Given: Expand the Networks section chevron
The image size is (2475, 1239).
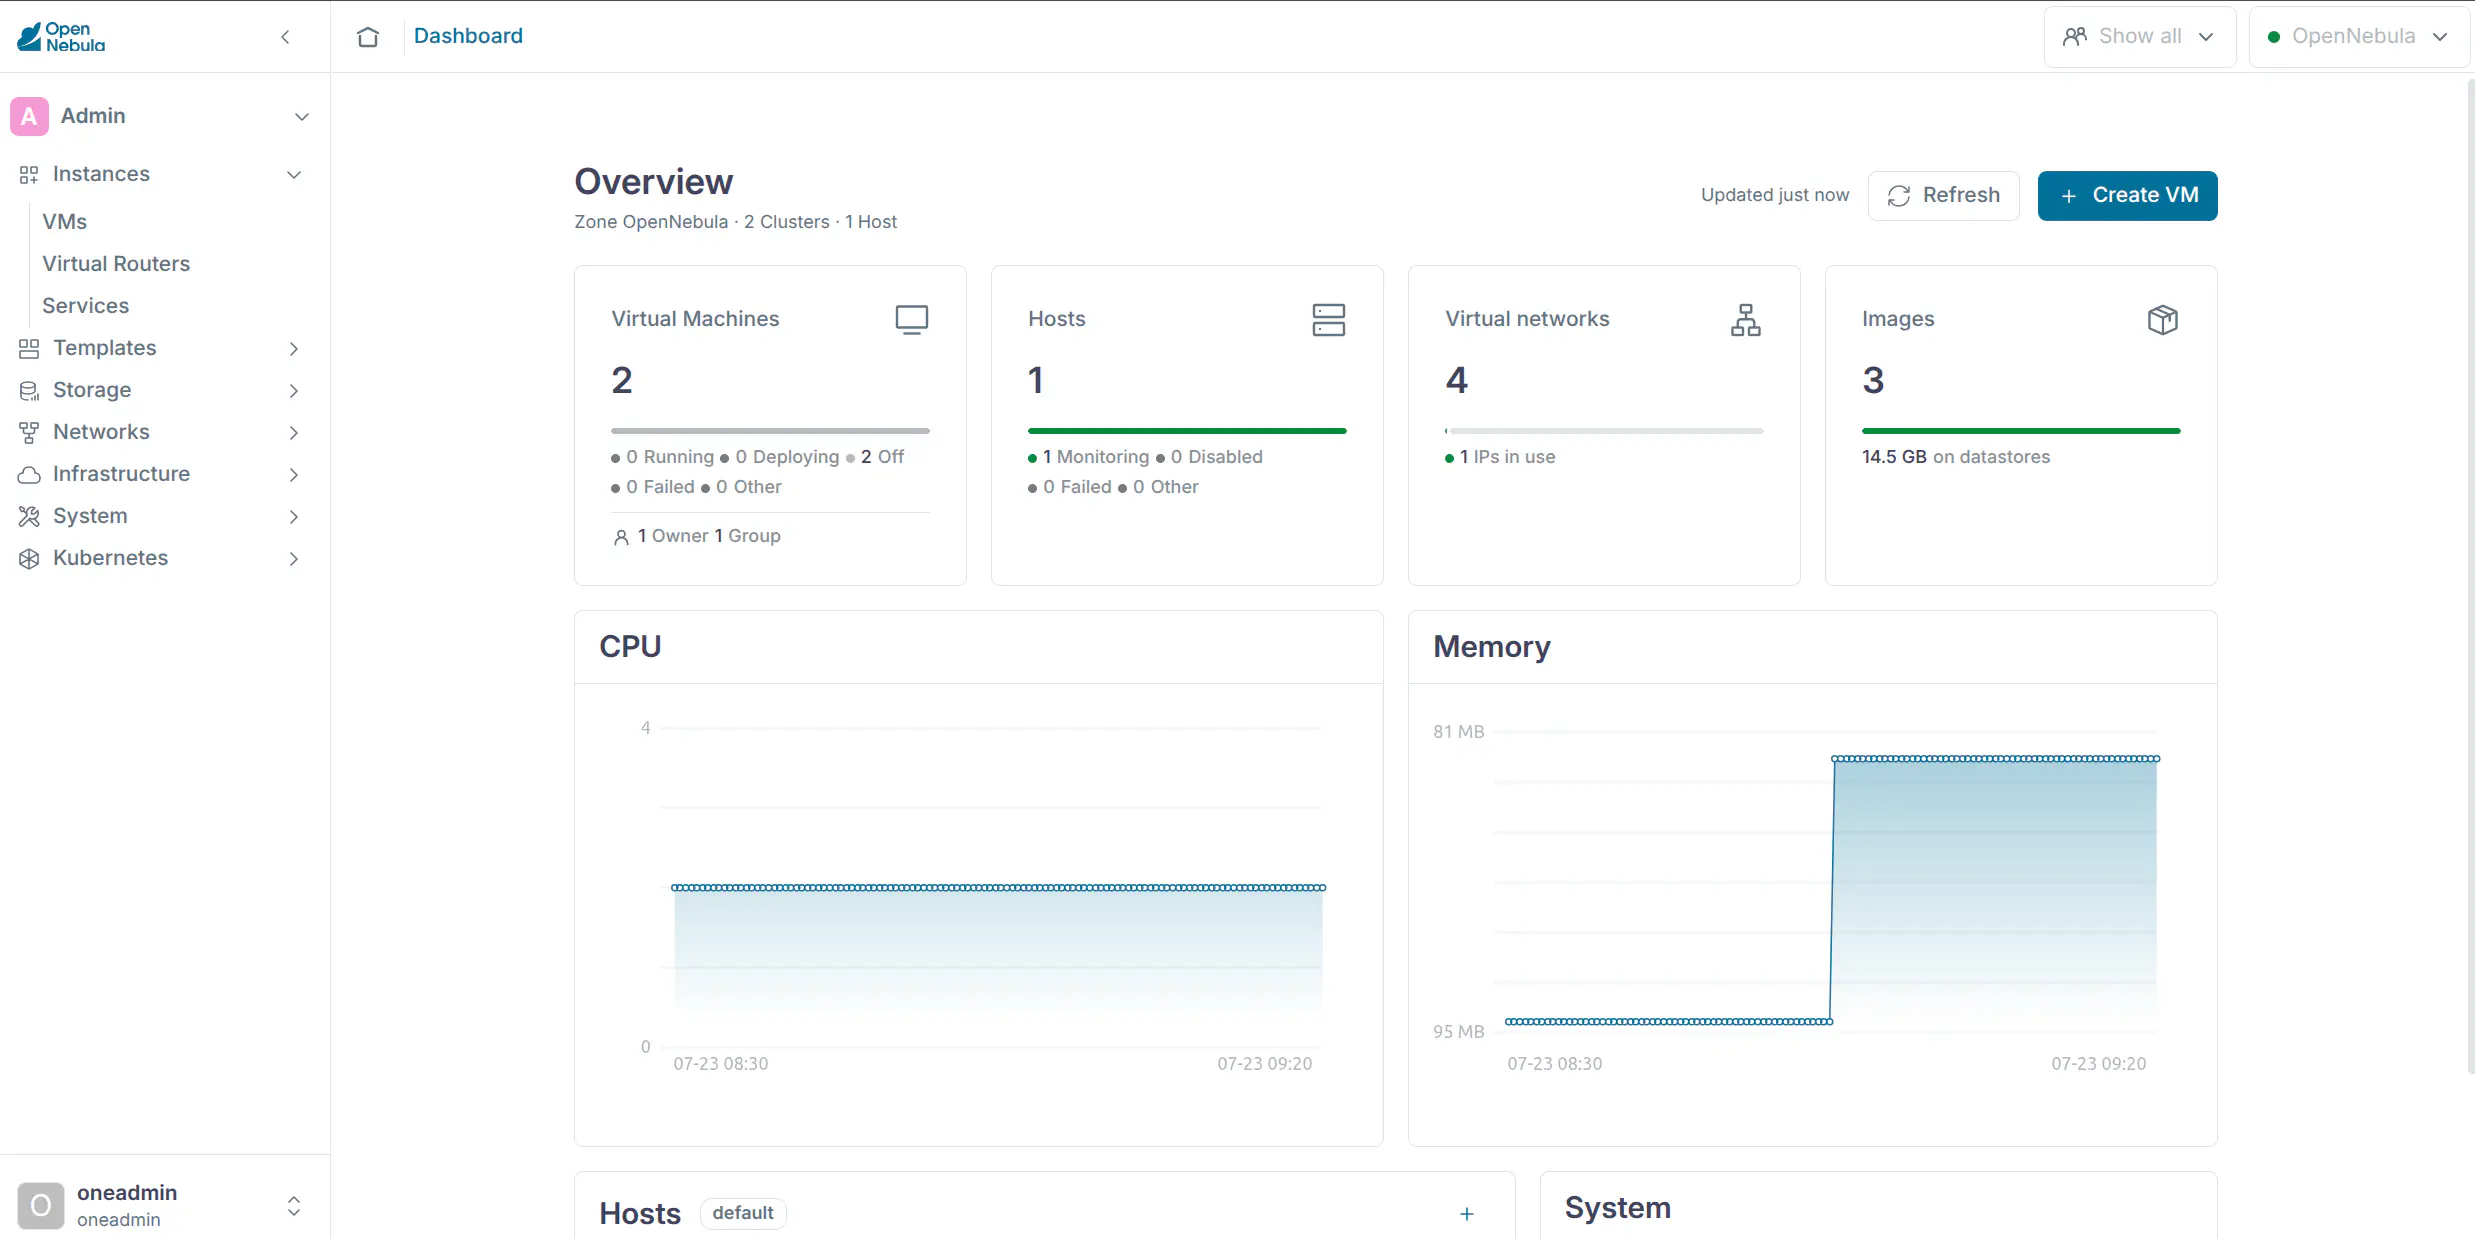Looking at the screenshot, I should tap(294, 433).
